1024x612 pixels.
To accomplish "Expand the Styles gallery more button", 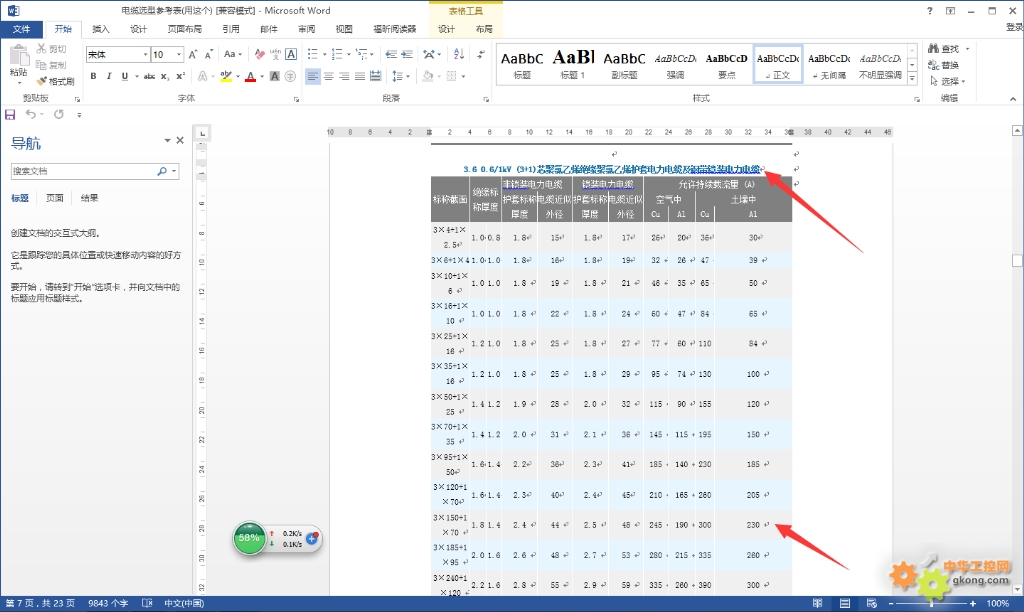I will pyautogui.click(x=912, y=79).
